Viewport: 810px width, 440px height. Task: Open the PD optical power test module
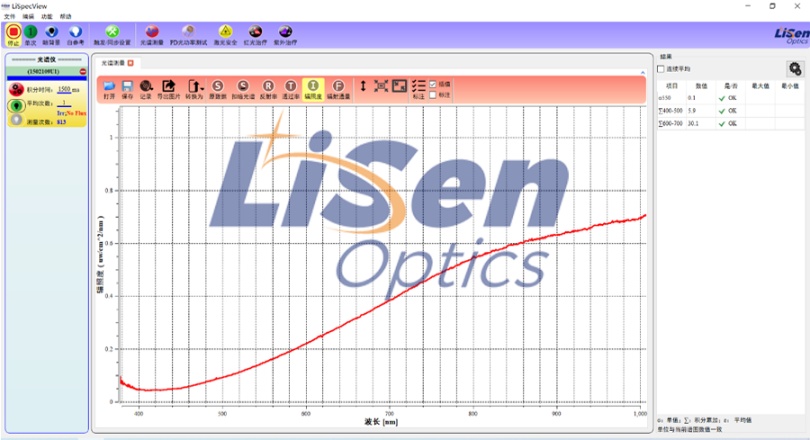tap(189, 35)
